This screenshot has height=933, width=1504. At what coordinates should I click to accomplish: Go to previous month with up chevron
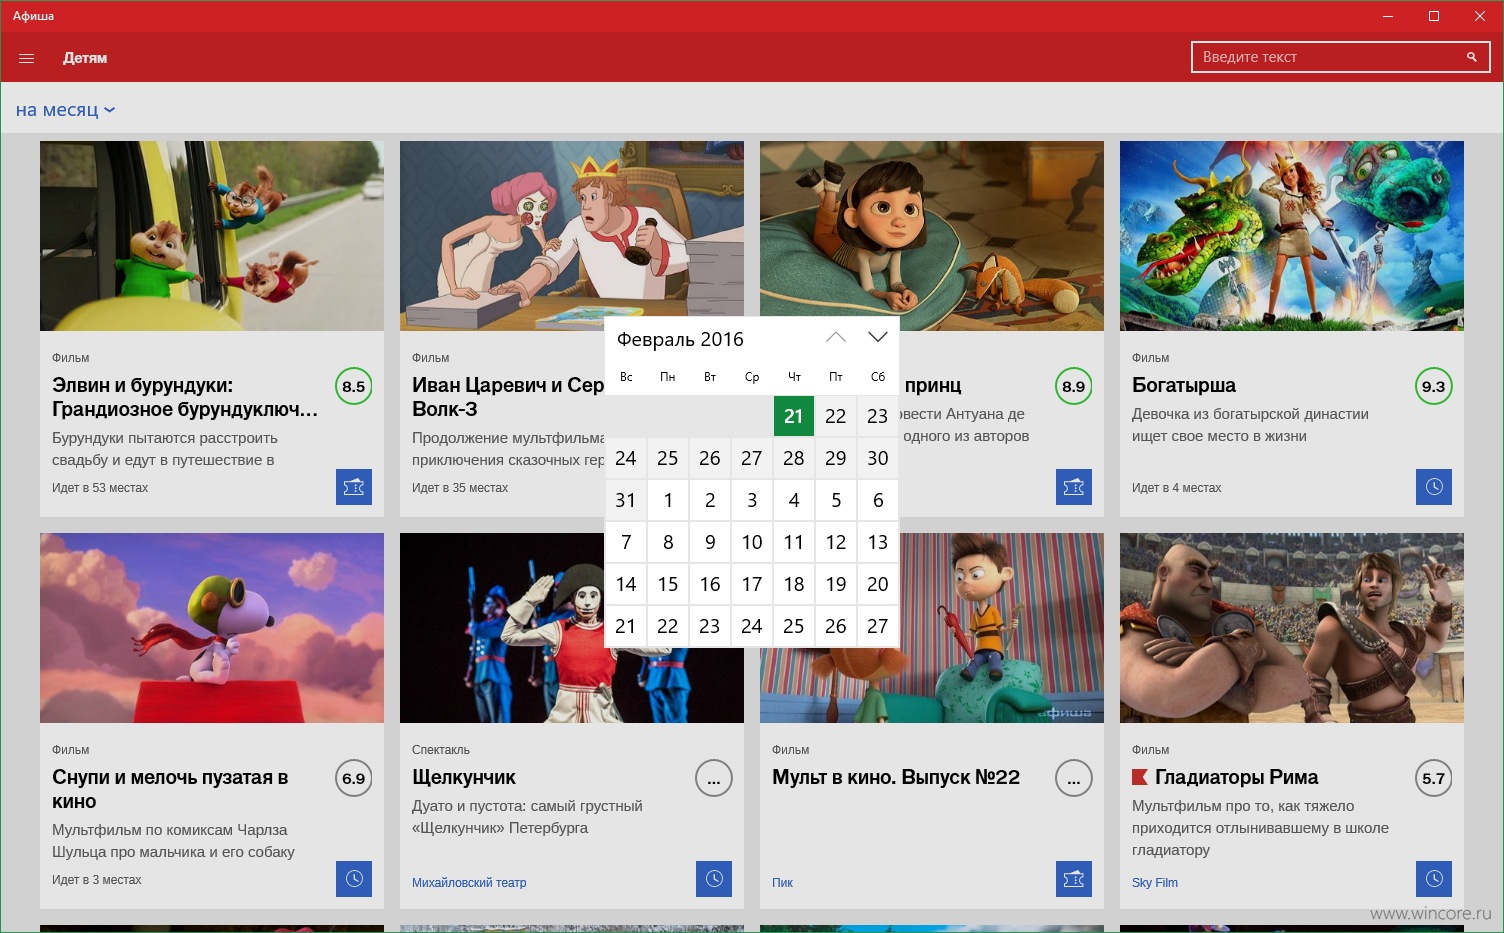point(836,338)
